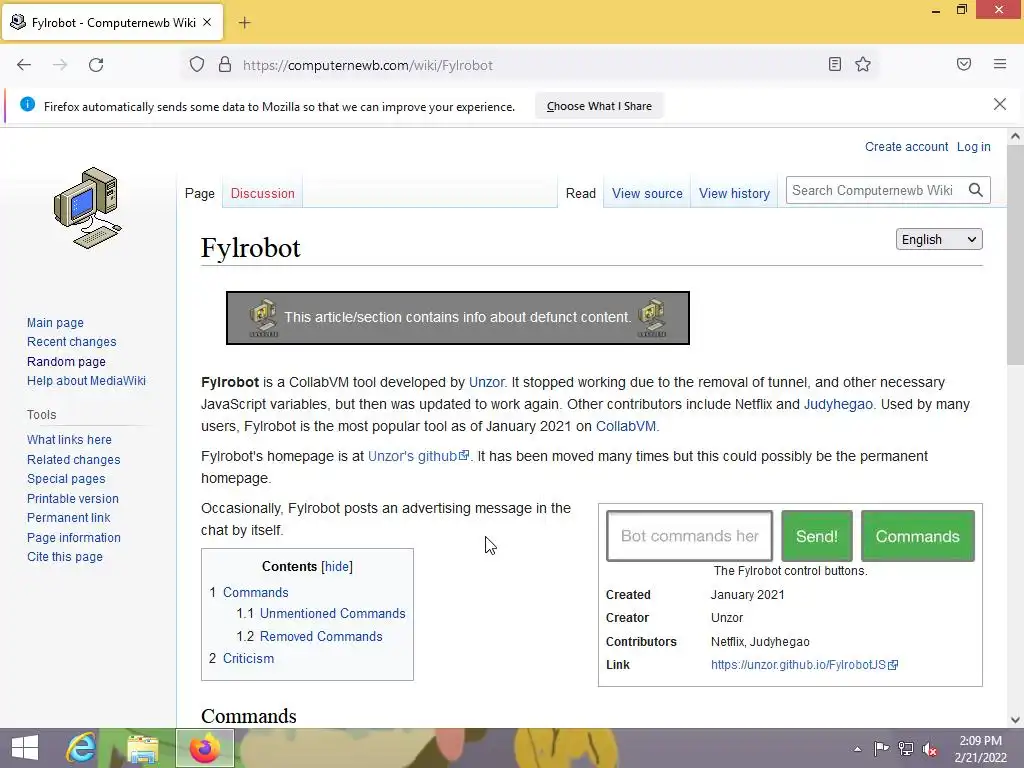Open What links here tool
Viewport: 1024px width, 768px height.
(69, 440)
